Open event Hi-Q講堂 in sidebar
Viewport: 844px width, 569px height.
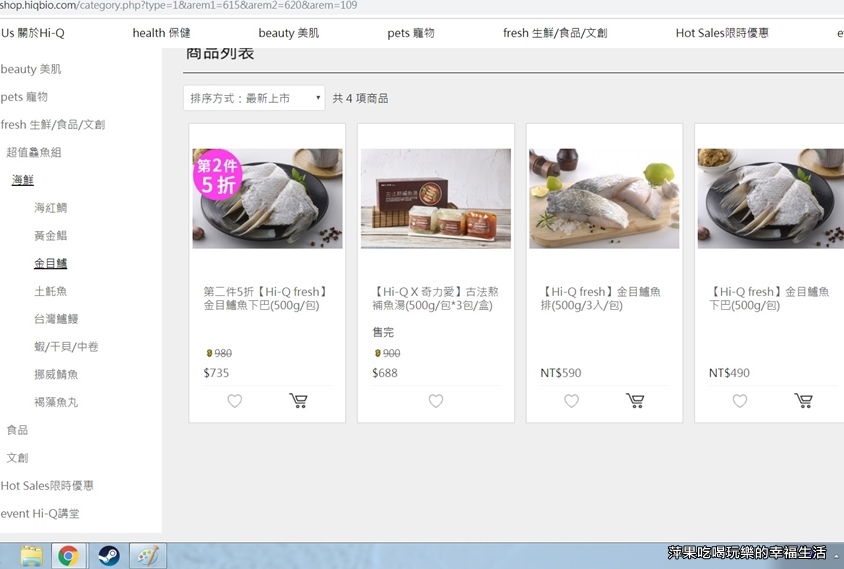click(x=40, y=514)
